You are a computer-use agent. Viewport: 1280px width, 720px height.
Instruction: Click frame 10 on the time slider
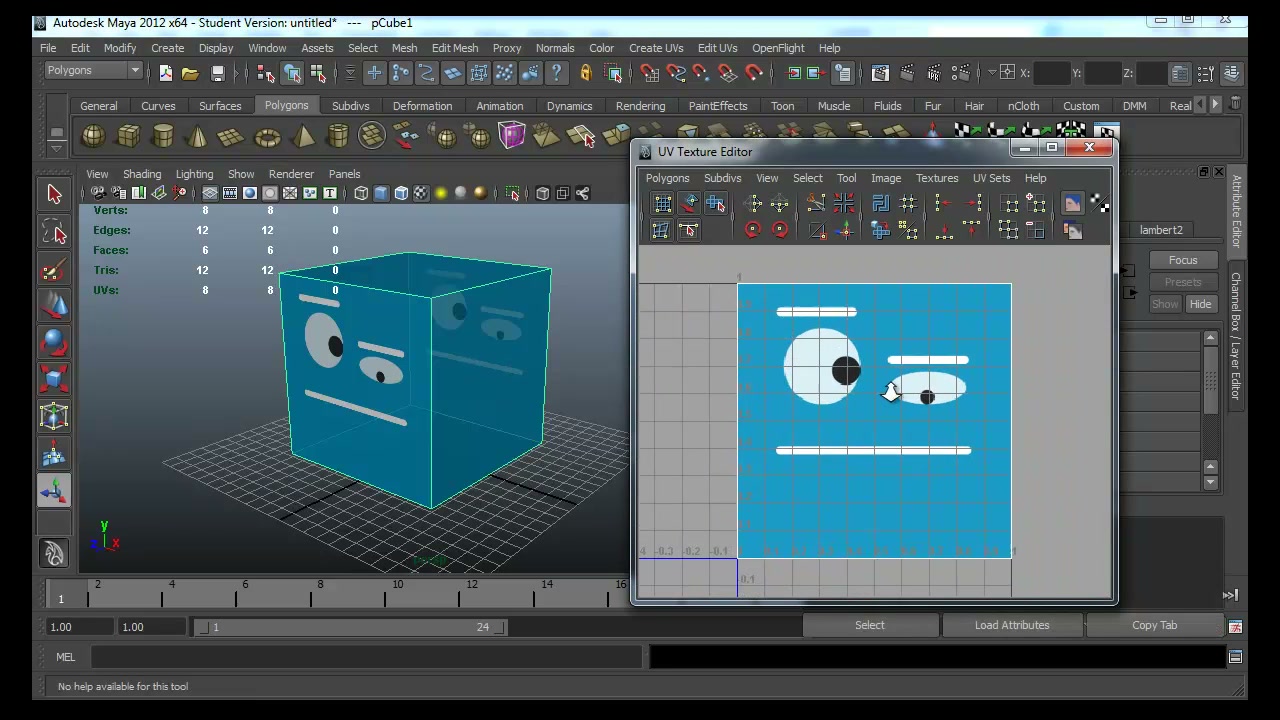click(398, 591)
